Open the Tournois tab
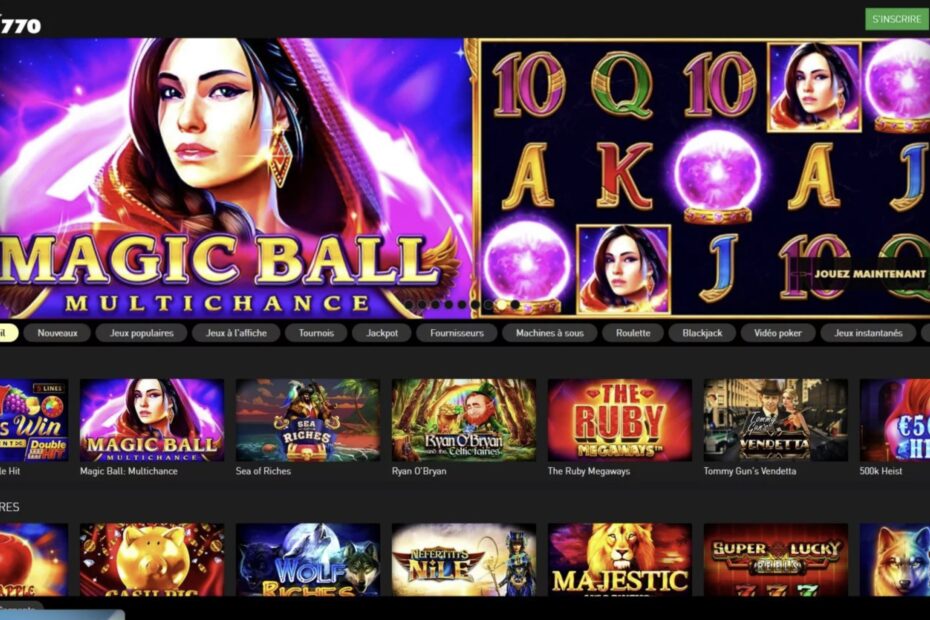This screenshot has height=620, width=930. (x=316, y=333)
